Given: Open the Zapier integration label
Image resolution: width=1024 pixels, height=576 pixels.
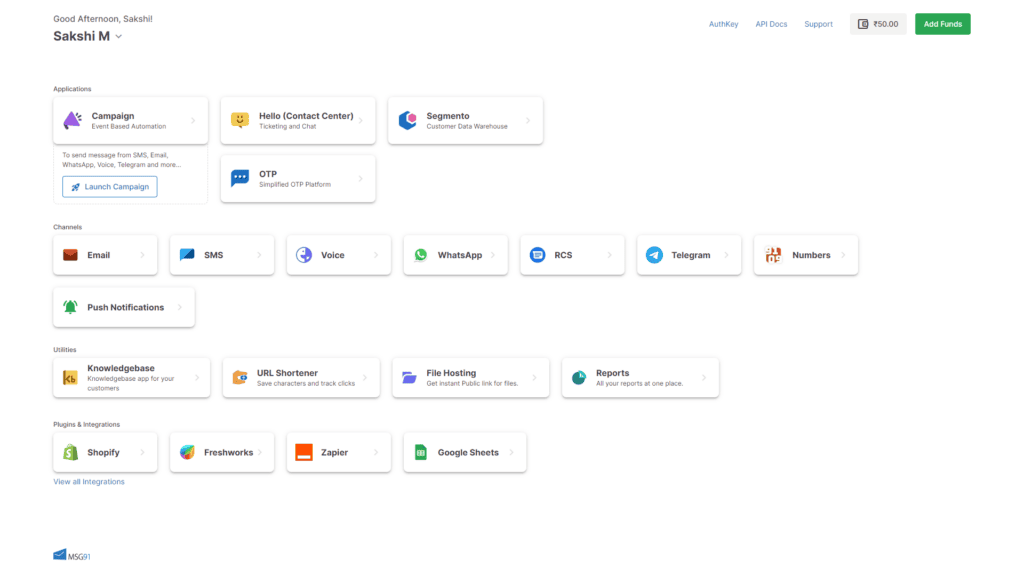Looking at the screenshot, I should 334,452.
